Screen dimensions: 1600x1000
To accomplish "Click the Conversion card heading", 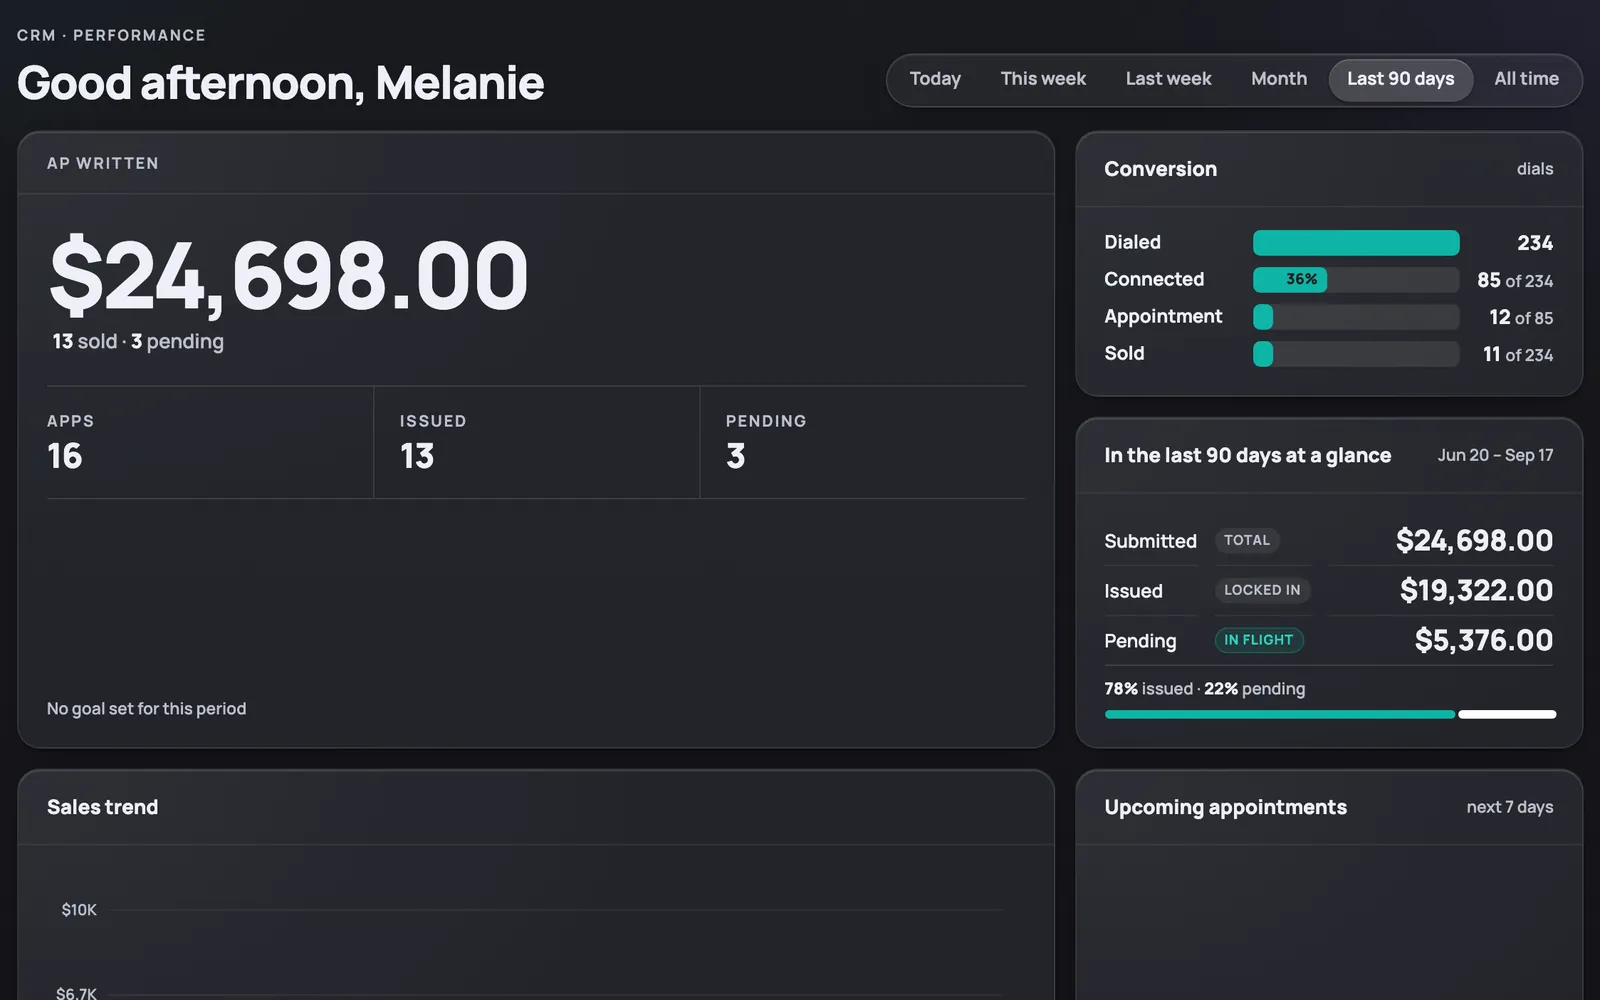I will pos(1160,169).
